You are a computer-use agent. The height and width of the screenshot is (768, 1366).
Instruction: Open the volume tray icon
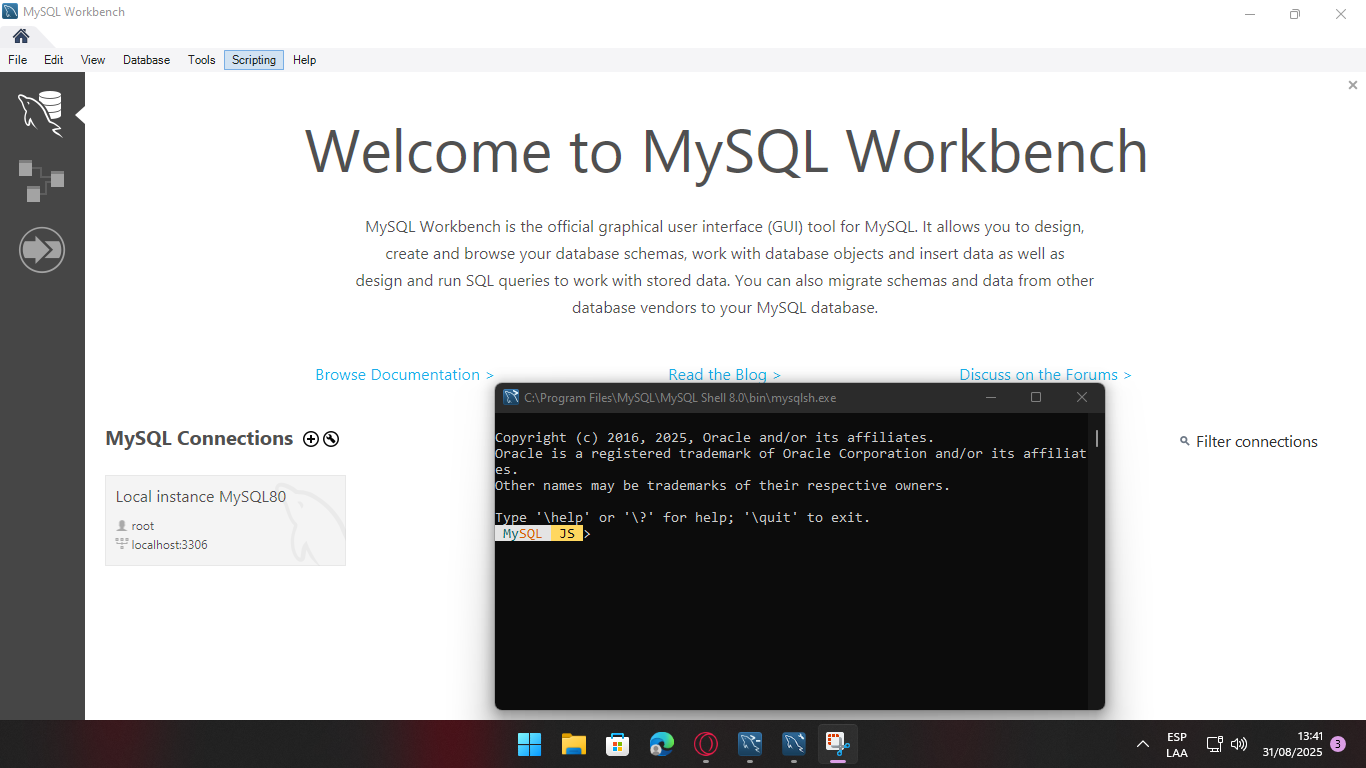(1239, 744)
